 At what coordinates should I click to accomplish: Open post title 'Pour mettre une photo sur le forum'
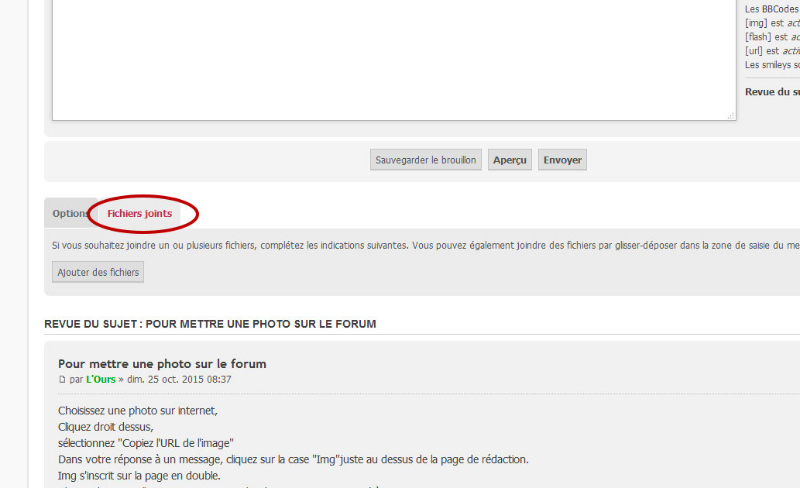coord(162,364)
